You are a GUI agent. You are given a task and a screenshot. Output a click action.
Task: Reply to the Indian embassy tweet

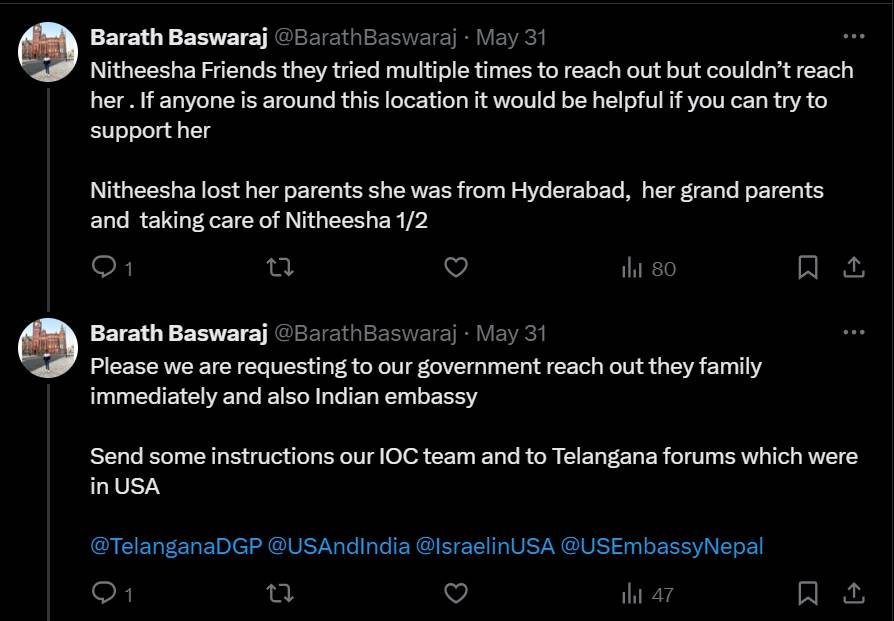click(x=104, y=594)
